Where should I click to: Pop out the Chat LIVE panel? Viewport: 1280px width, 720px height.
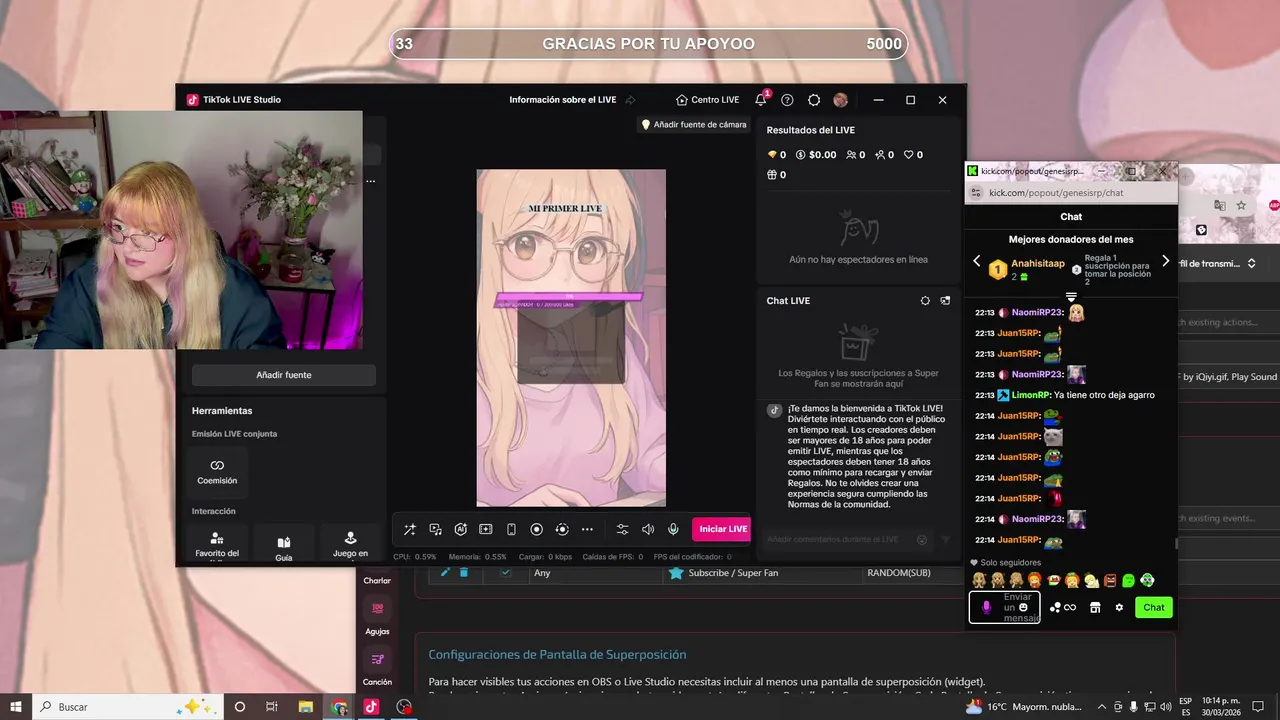click(x=945, y=301)
